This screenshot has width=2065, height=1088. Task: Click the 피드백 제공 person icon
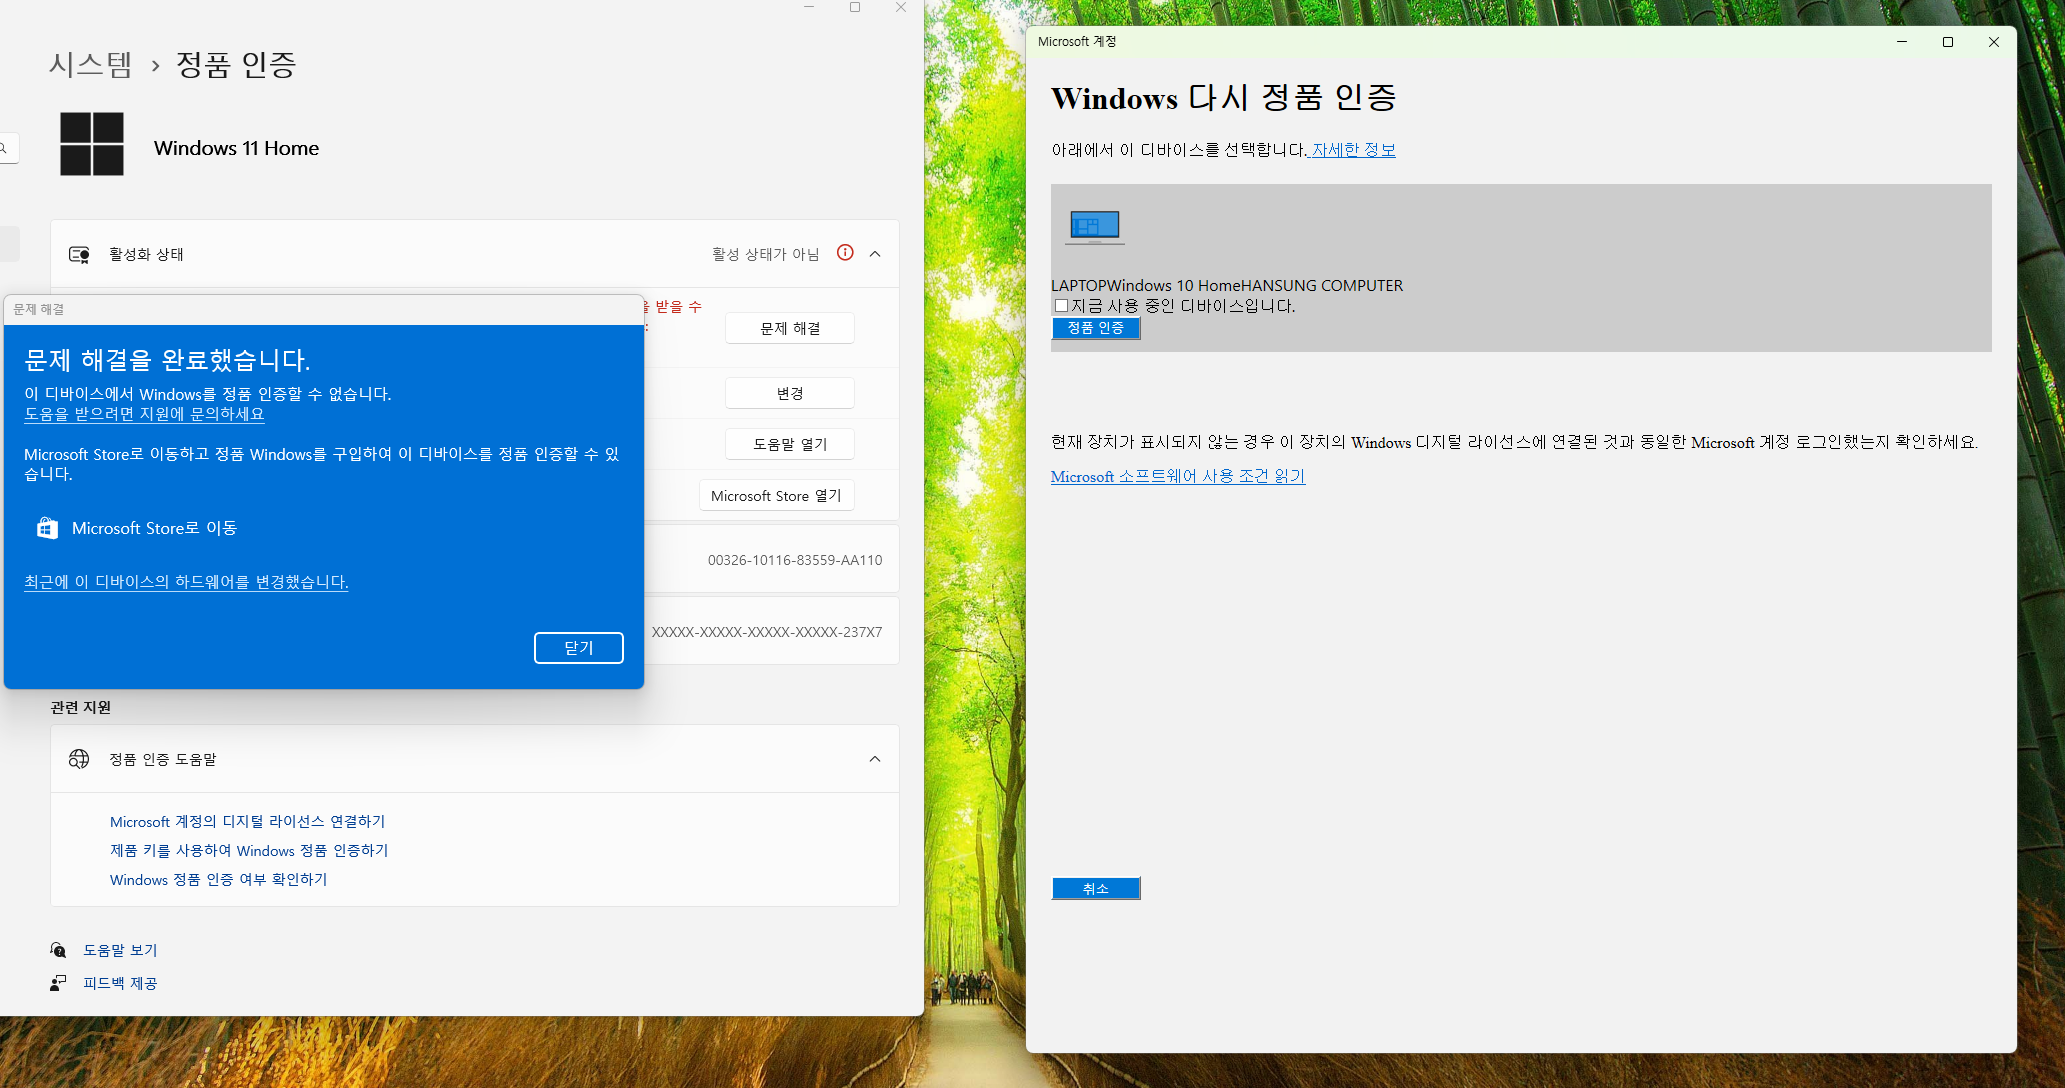58,983
